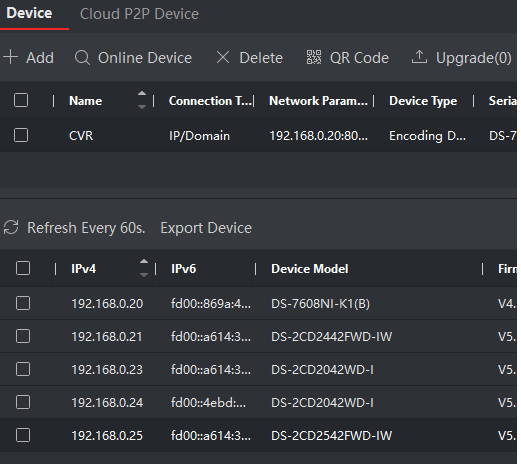
Task: Tick checkbox for 192.168.0.21 row
Action: (x=23, y=336)
